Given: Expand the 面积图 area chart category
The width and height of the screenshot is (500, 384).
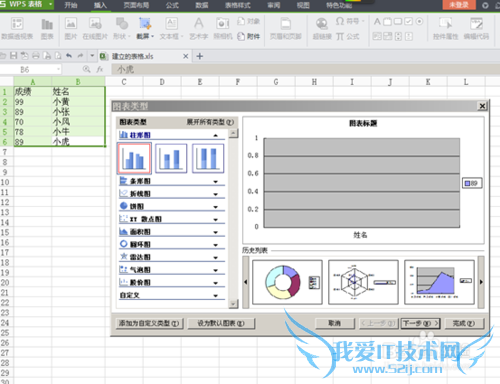Looking at the screenshot, I should pos(216,232).
